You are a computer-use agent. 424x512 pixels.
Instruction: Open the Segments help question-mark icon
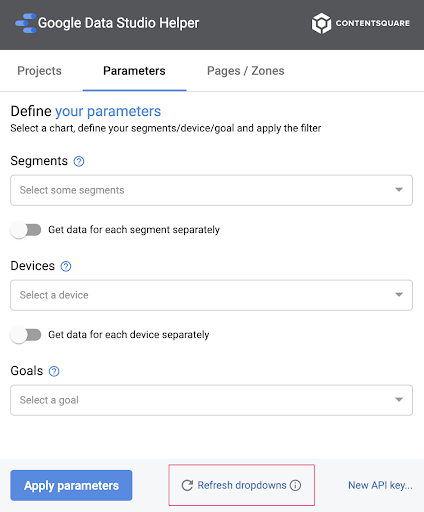pyautogui.click(x=79, y=162)
